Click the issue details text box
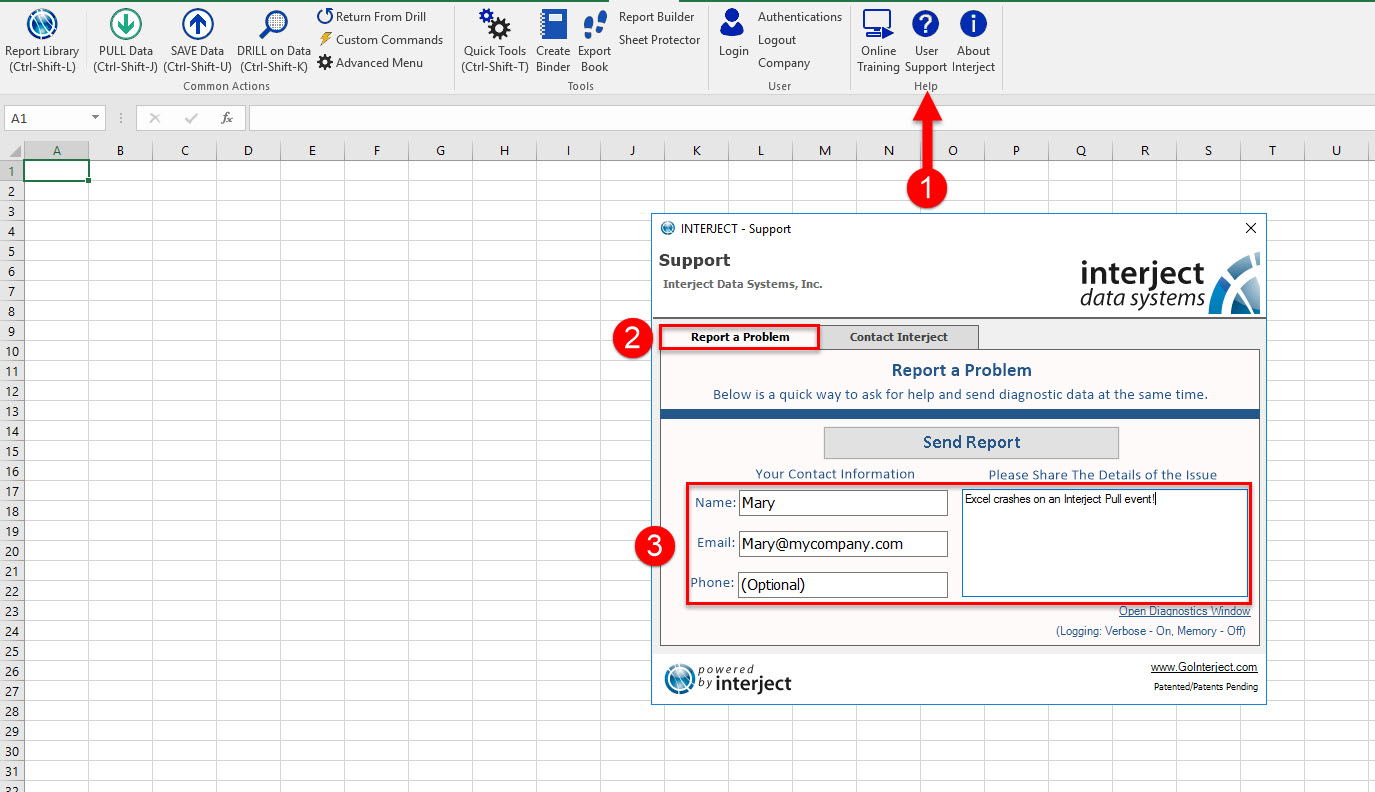Screen dimensions: 1375x792 click(x=1105, y=543)
